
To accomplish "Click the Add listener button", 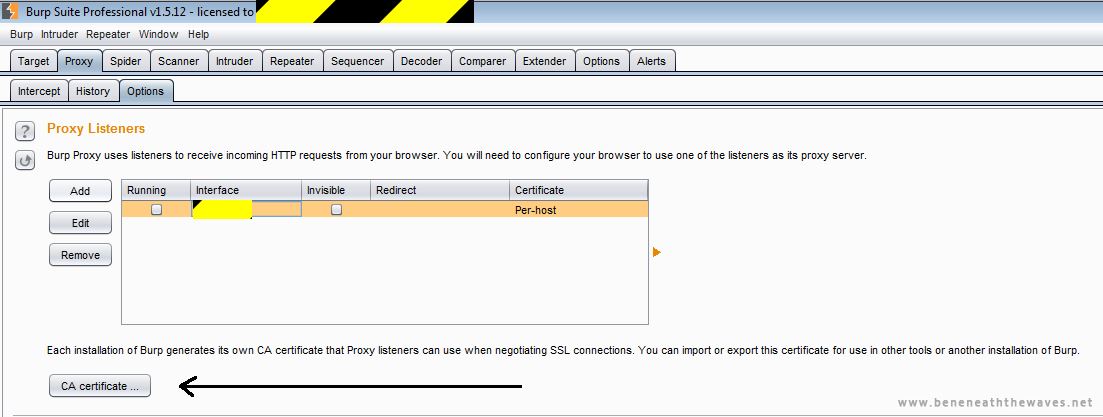I will pyautogui.click(x=80, y=191).
